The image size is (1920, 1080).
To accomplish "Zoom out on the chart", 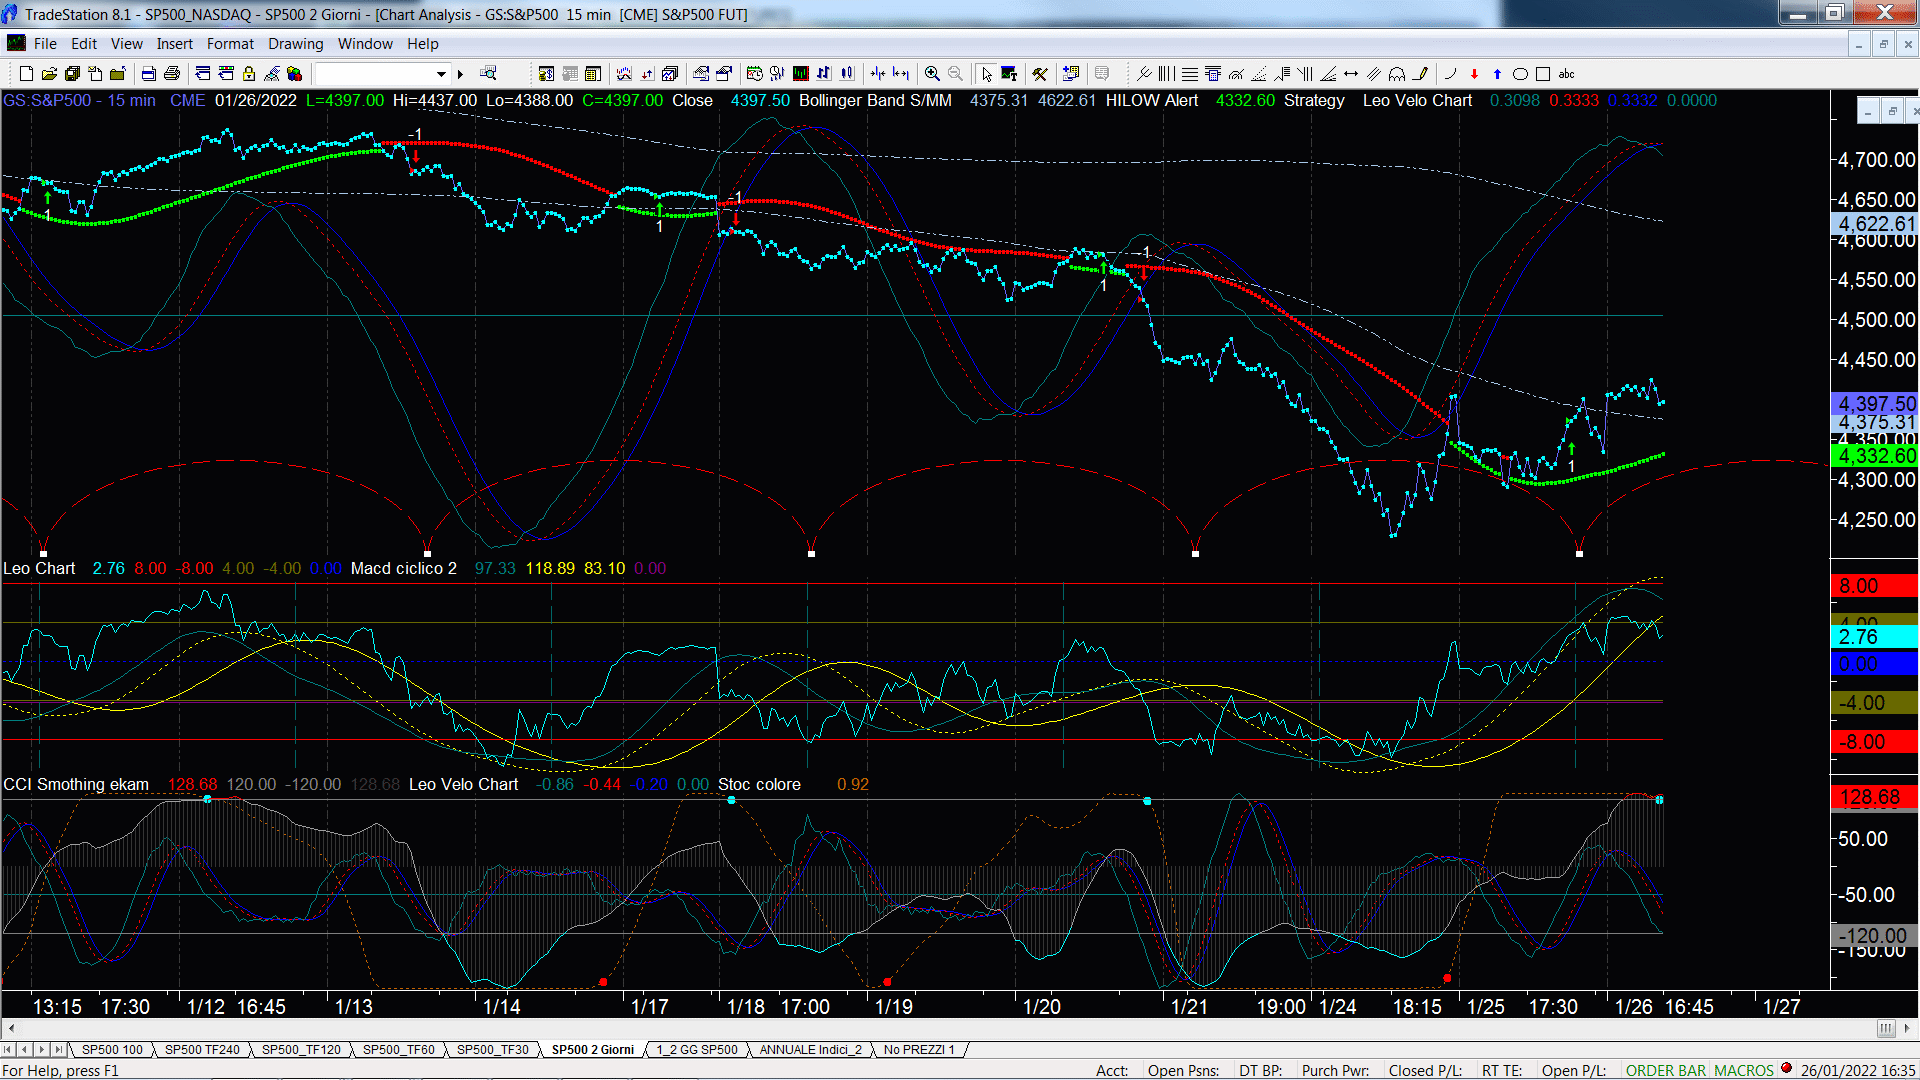I will click(x=955, y=73).
